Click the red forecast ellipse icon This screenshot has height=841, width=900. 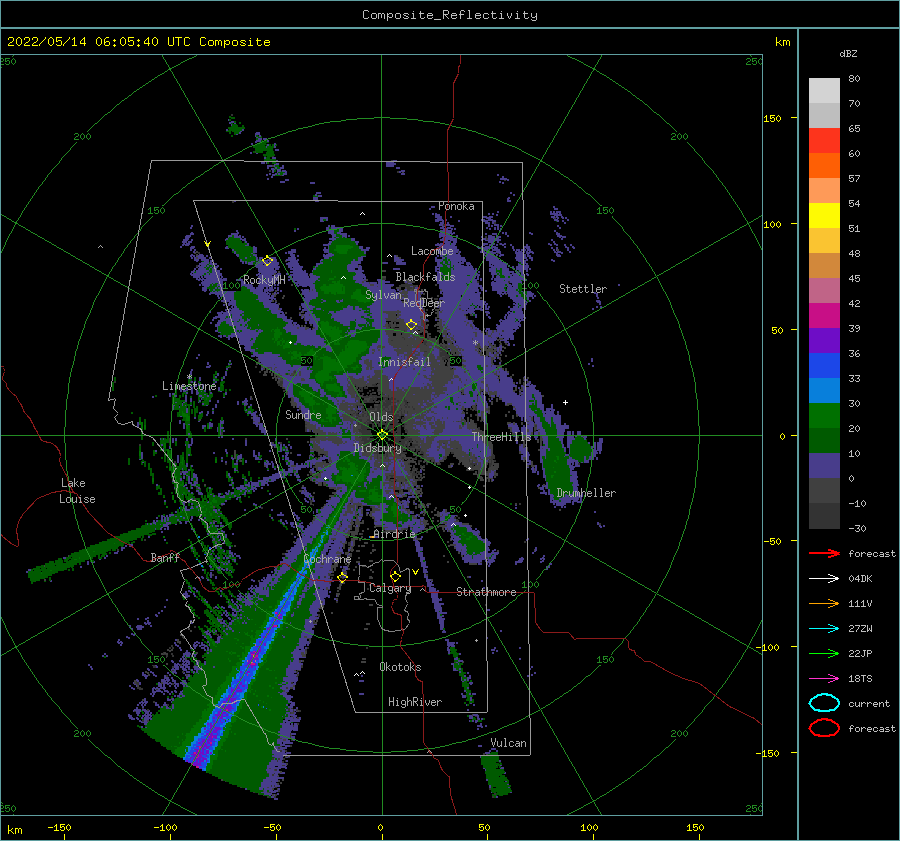pos(824,728)
